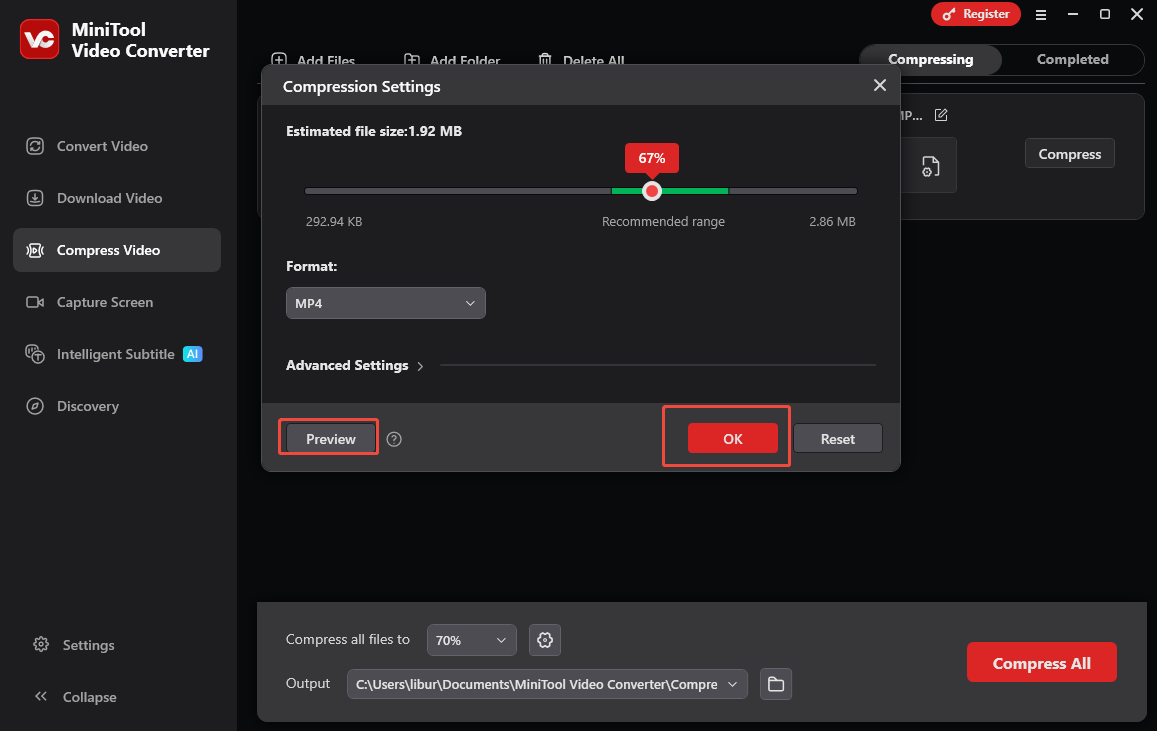Open the output folder browse icon
Image resolution: width=1157 pixels, height=731 pixels.
776,684
